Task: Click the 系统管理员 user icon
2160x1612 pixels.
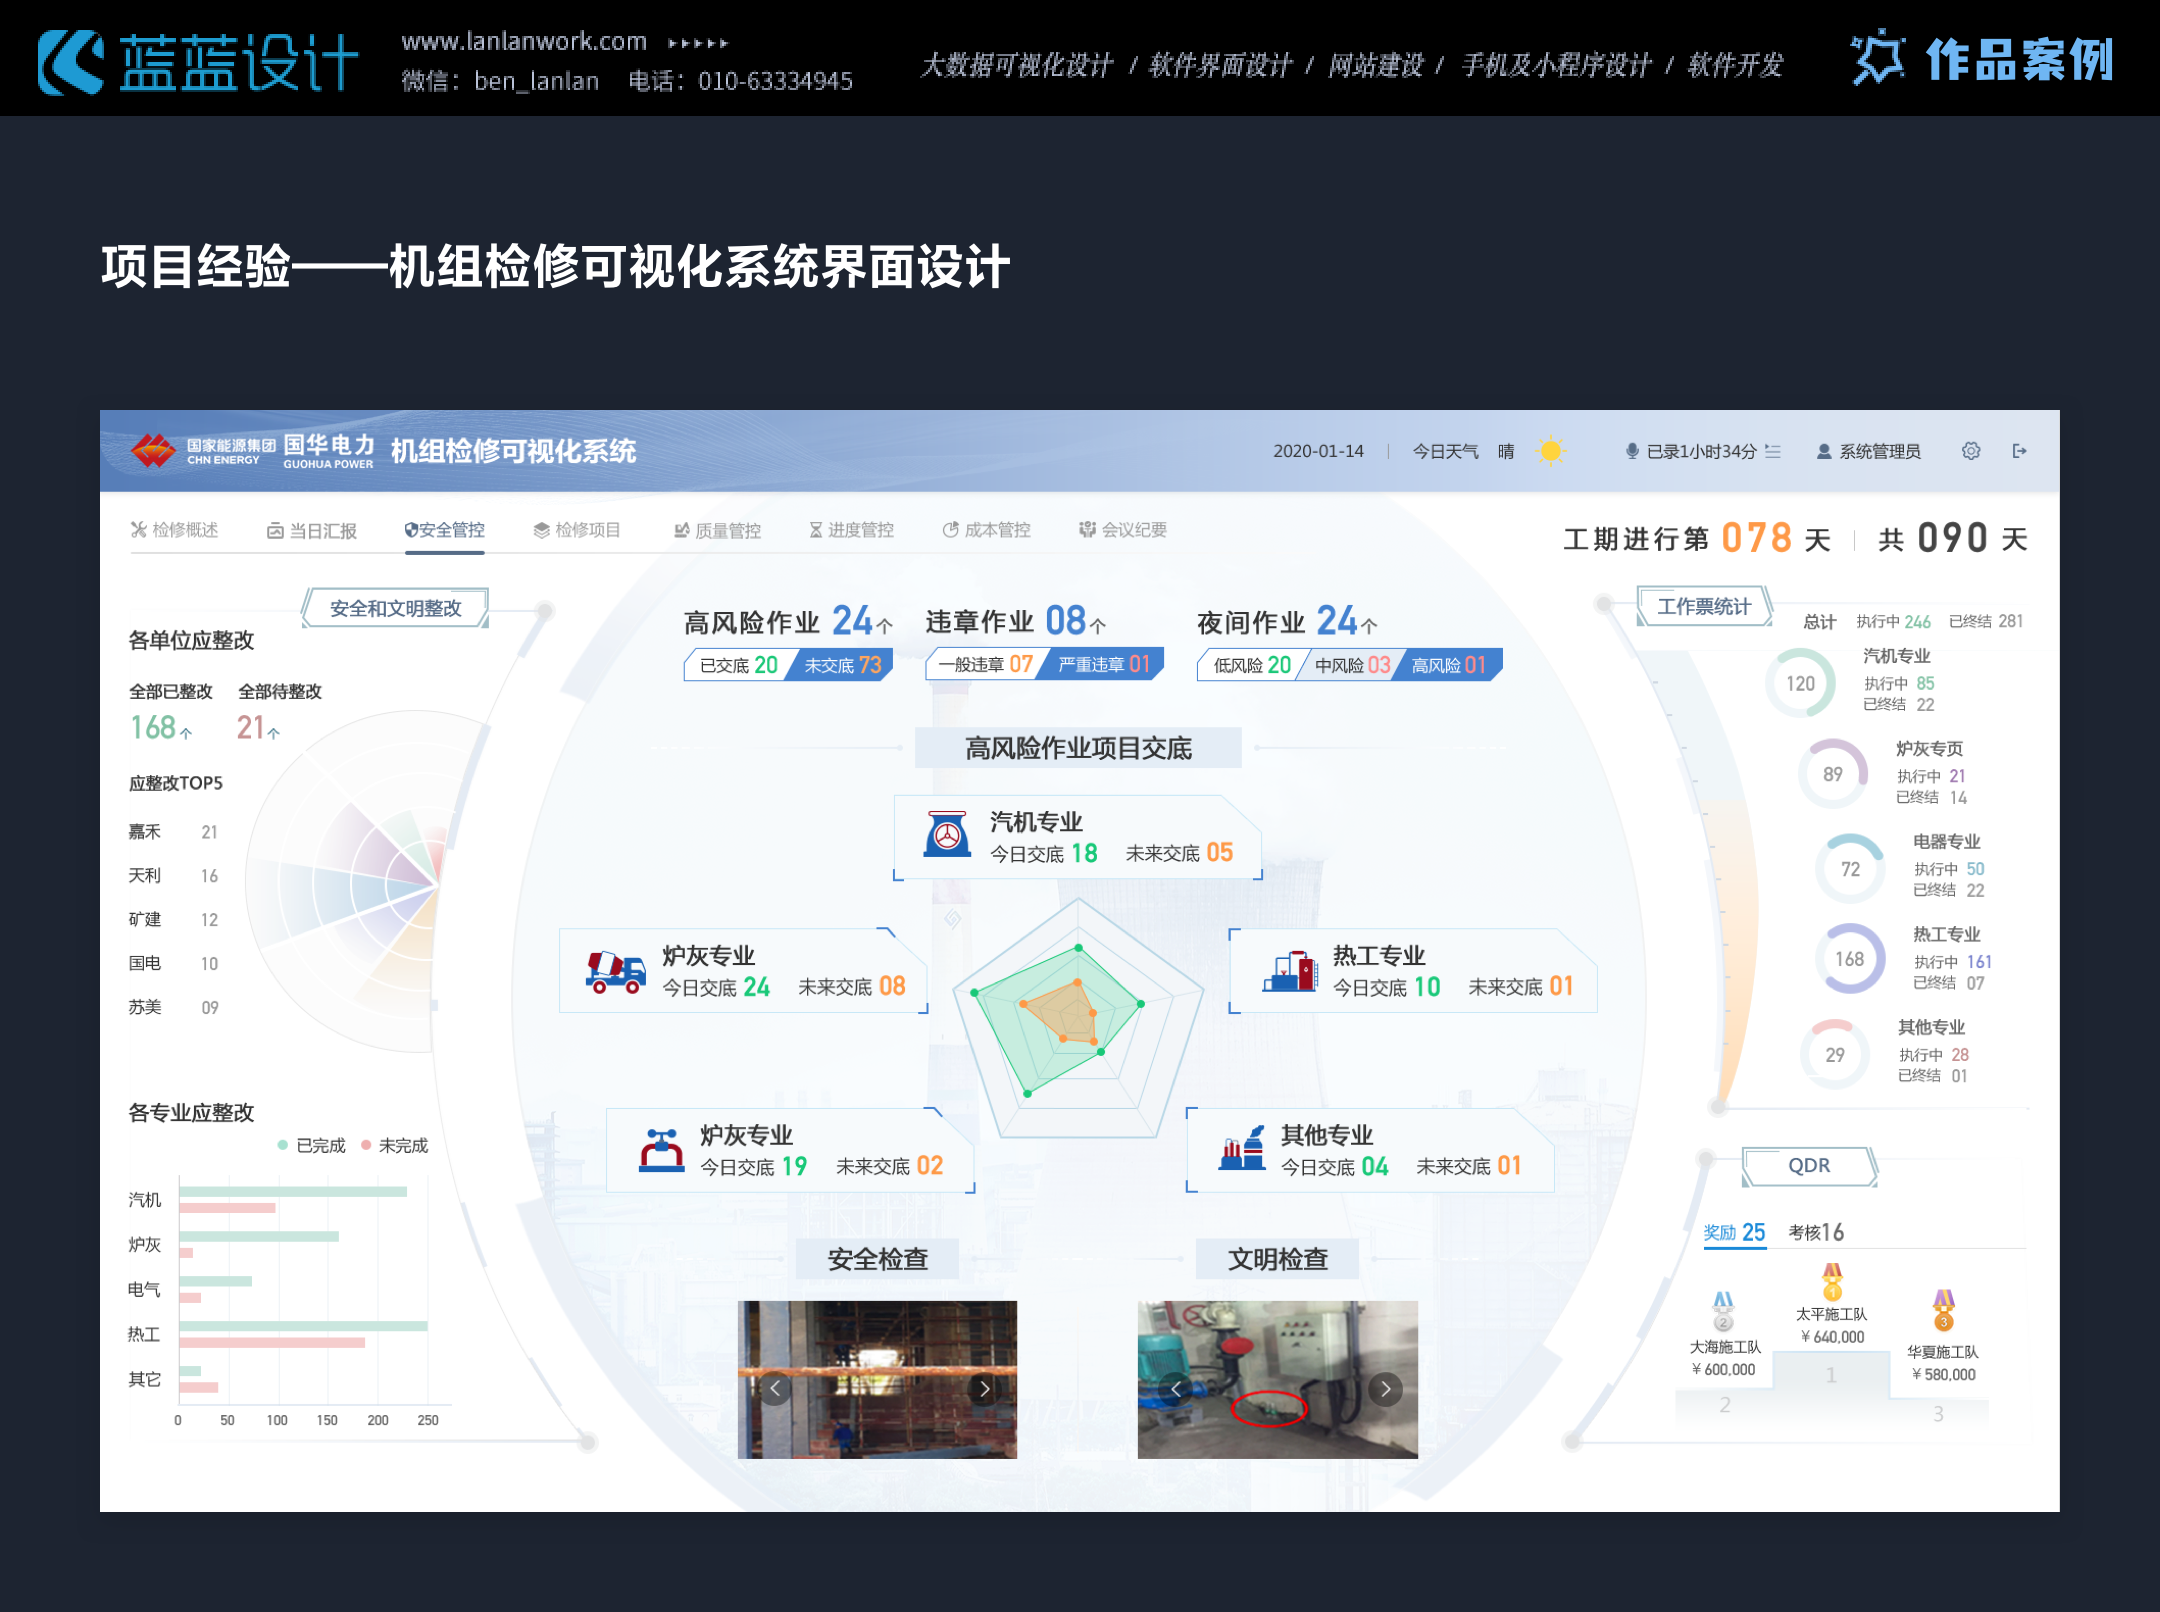Action: (1824, 451)
